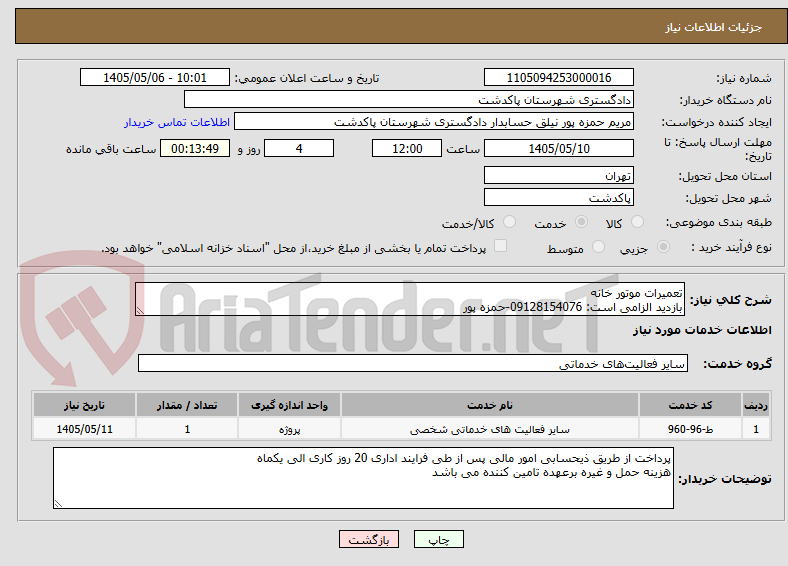
Task: Click the request creator field مریم حمزه پور
Action: pyautogui.click(x=434, y=122)
